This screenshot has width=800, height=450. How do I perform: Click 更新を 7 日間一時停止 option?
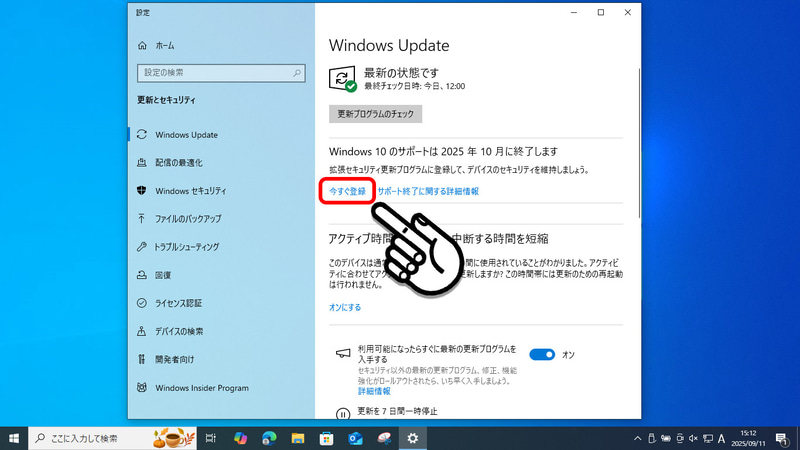point(397,411)
